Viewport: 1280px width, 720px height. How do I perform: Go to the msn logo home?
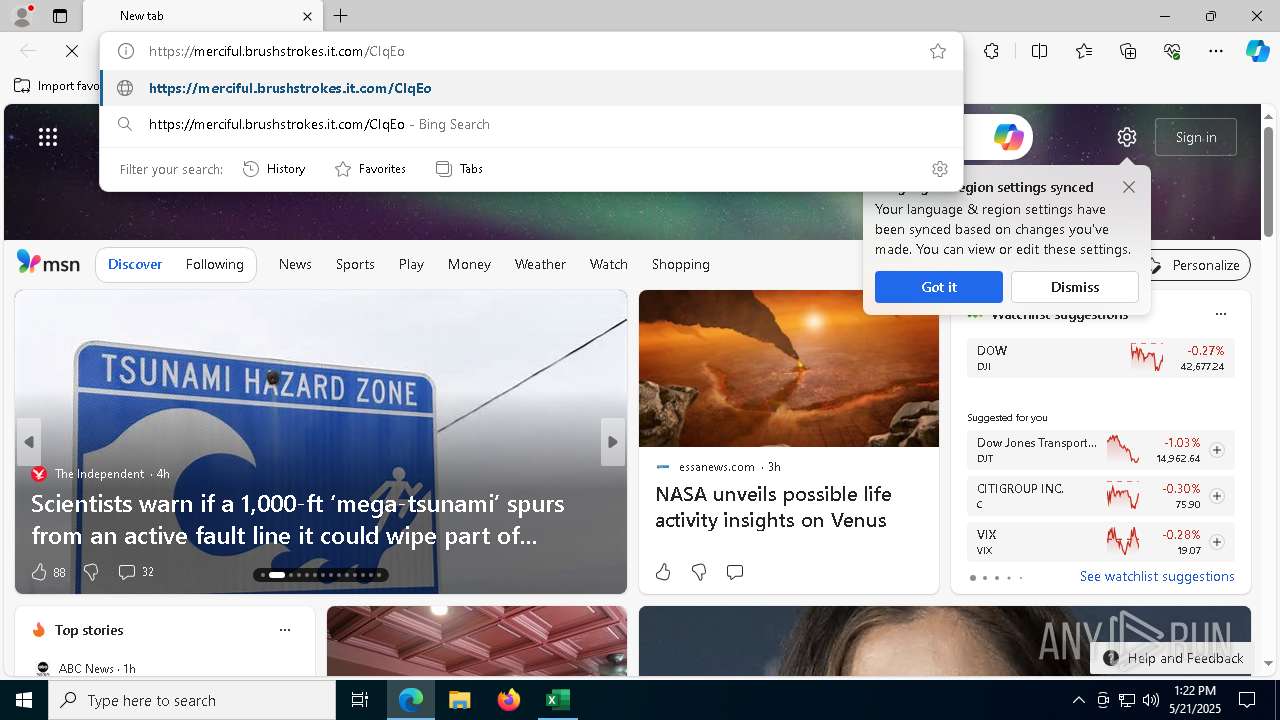(x=48, y=263)
